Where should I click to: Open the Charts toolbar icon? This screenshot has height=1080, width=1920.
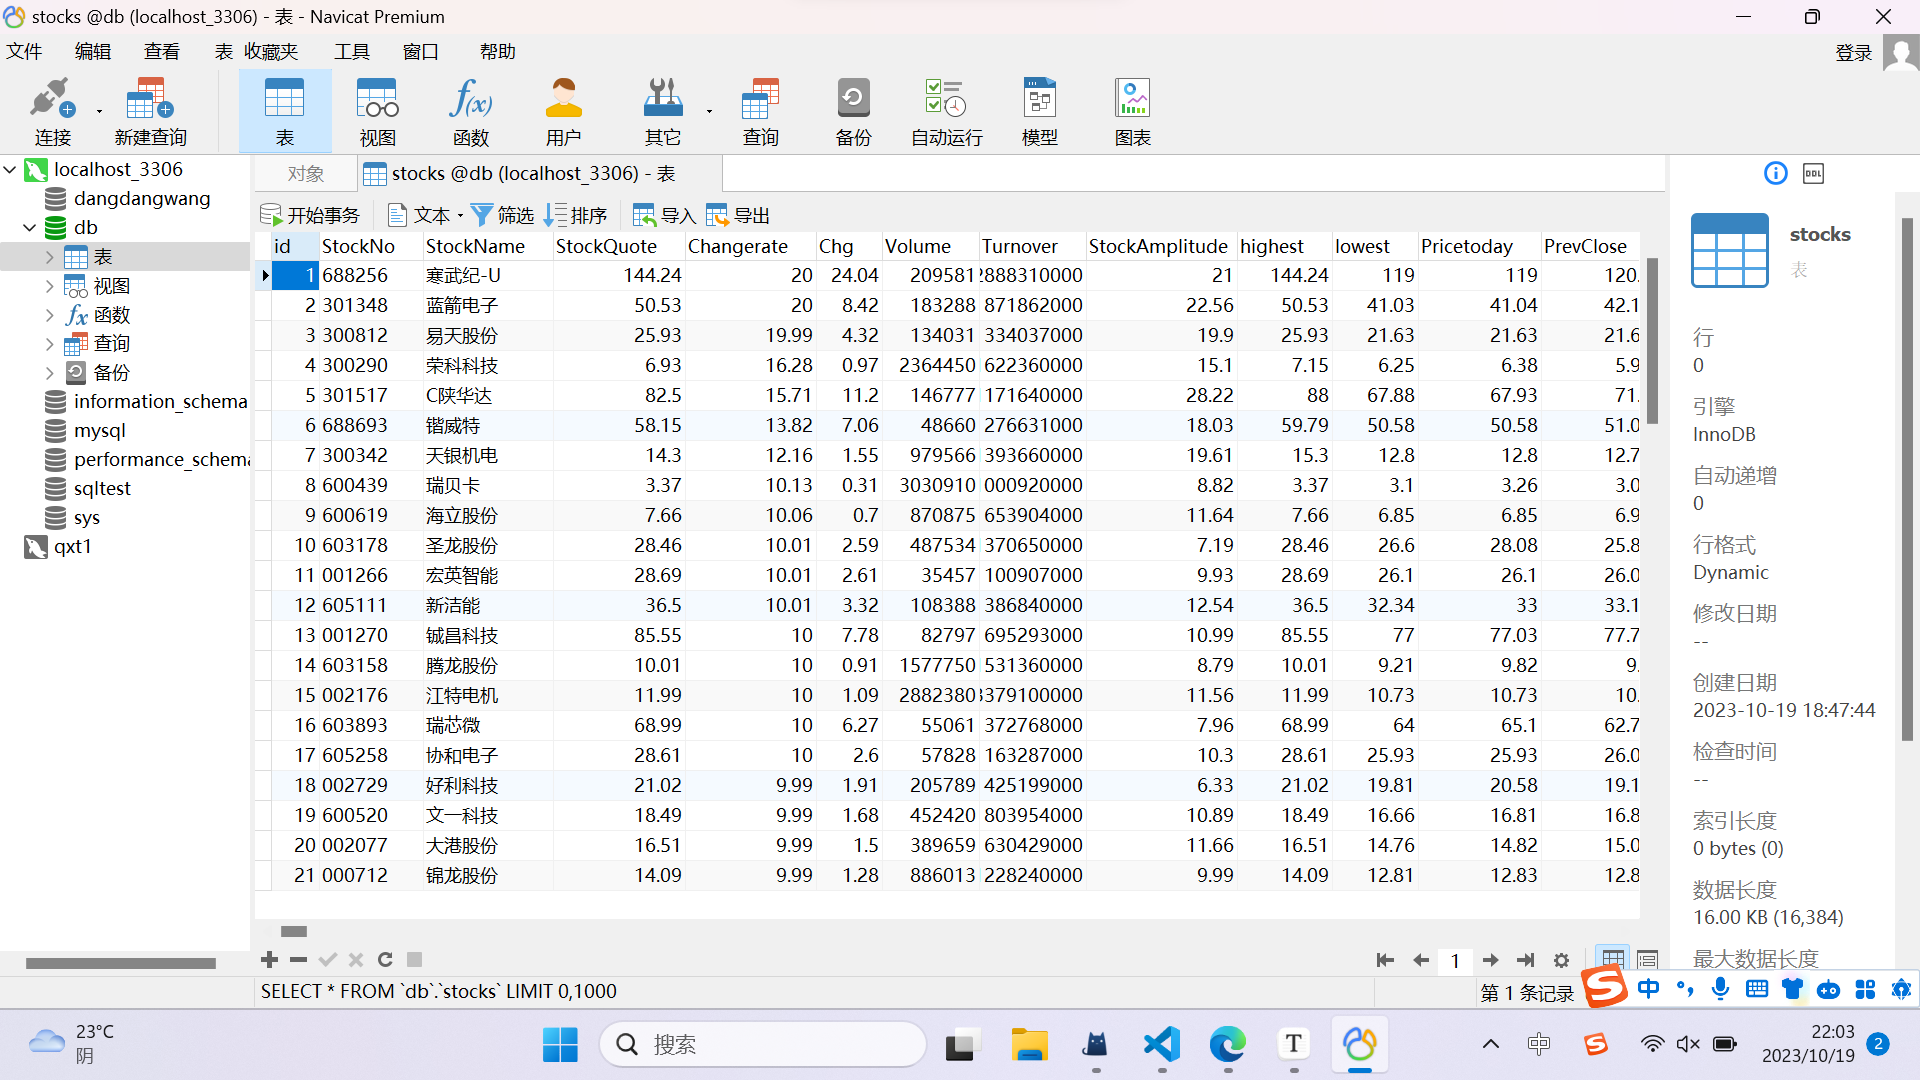tap(1132, 100)
